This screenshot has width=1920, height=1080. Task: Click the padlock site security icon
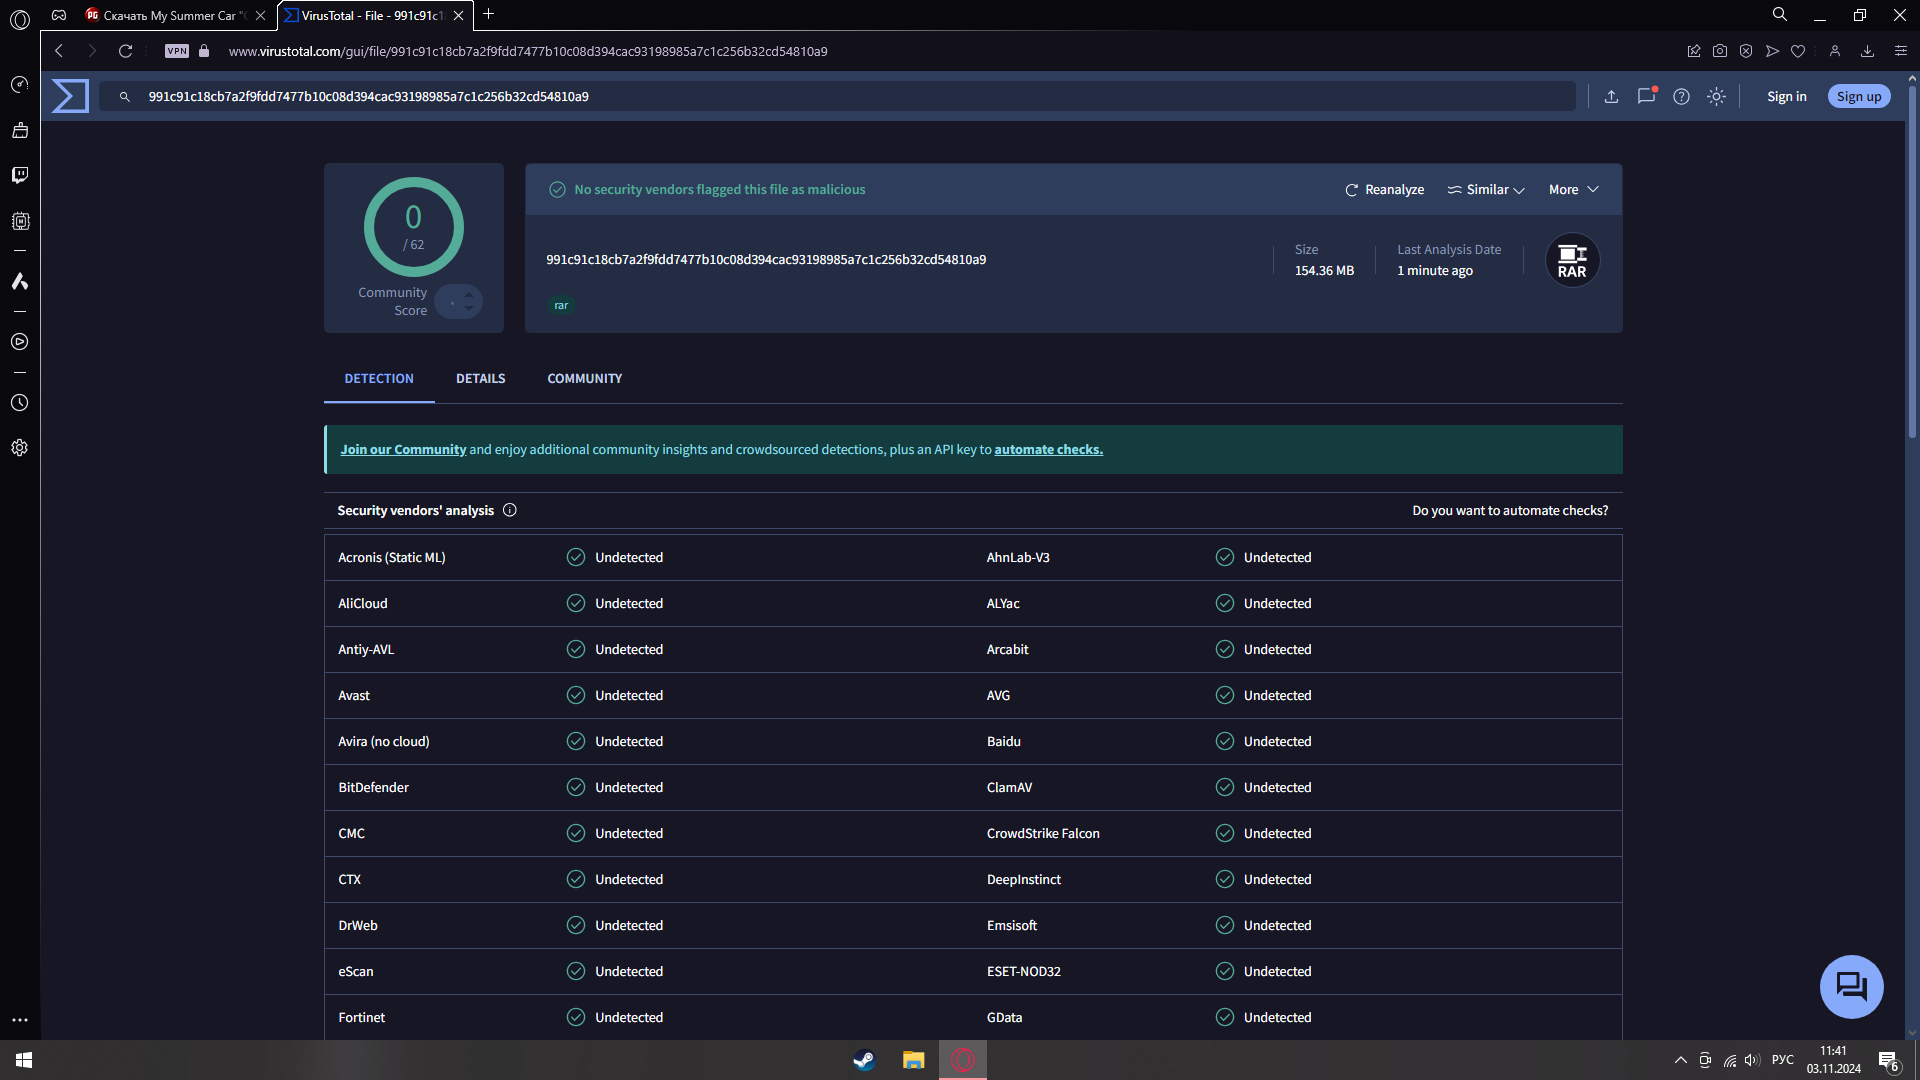[x=204, y=51]
